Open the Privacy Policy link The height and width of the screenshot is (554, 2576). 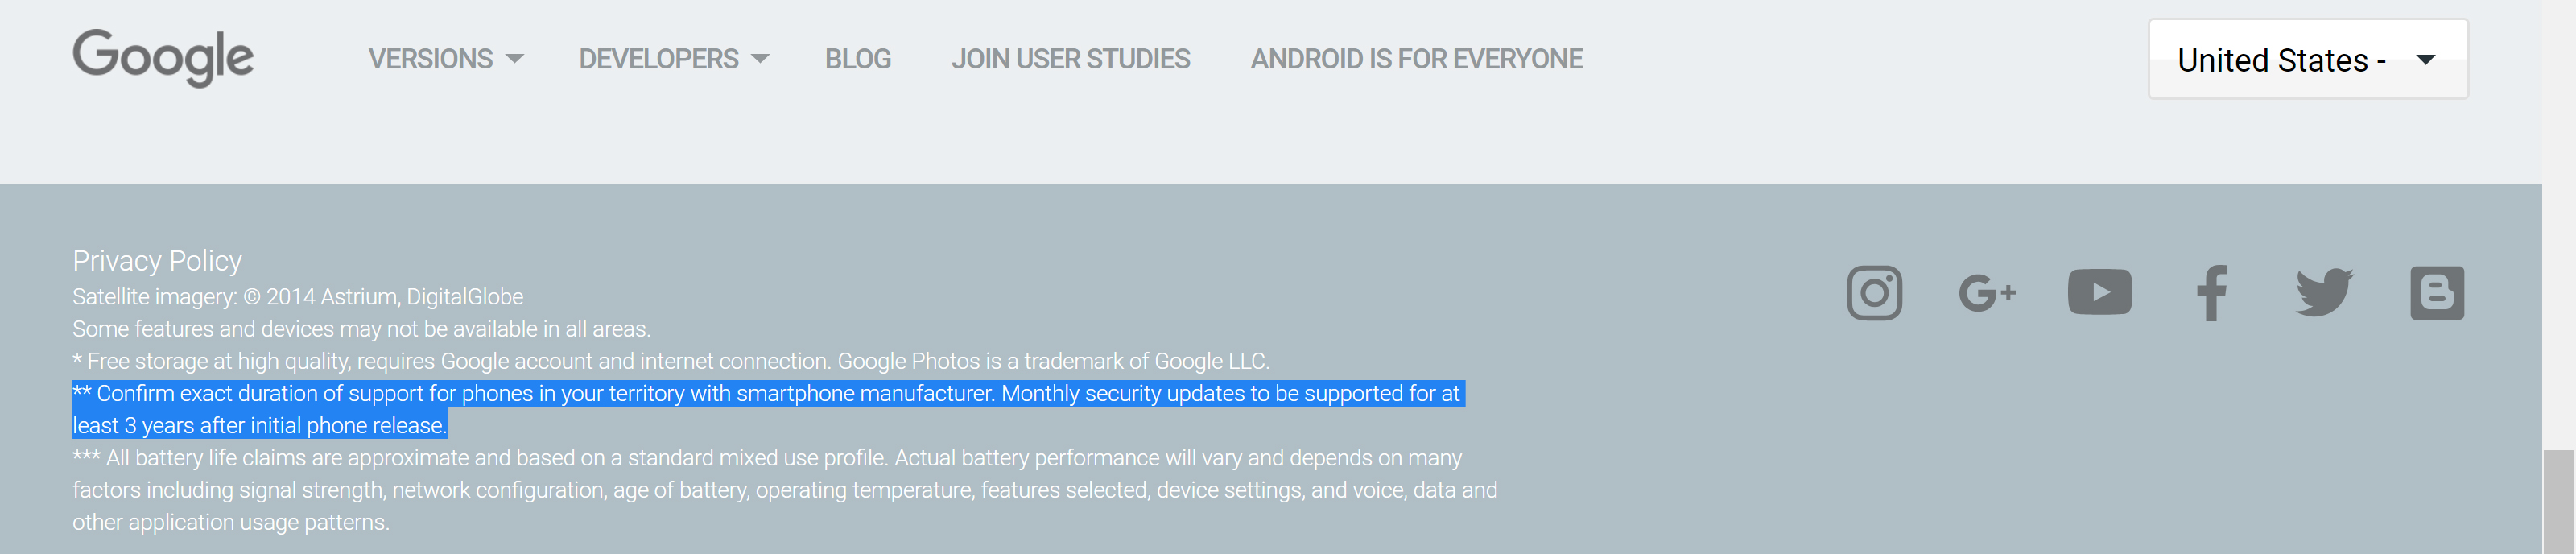click(x=157, y=261)
